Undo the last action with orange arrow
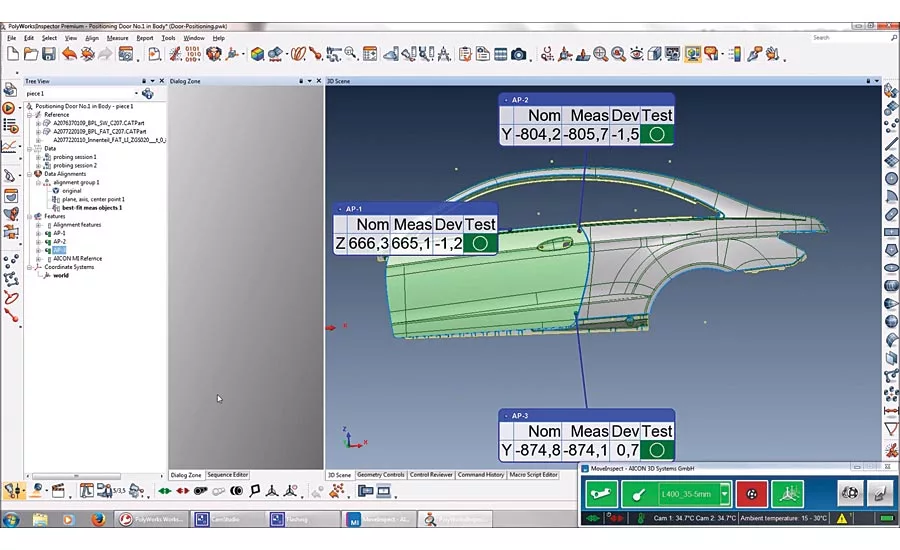 (69, 54)
